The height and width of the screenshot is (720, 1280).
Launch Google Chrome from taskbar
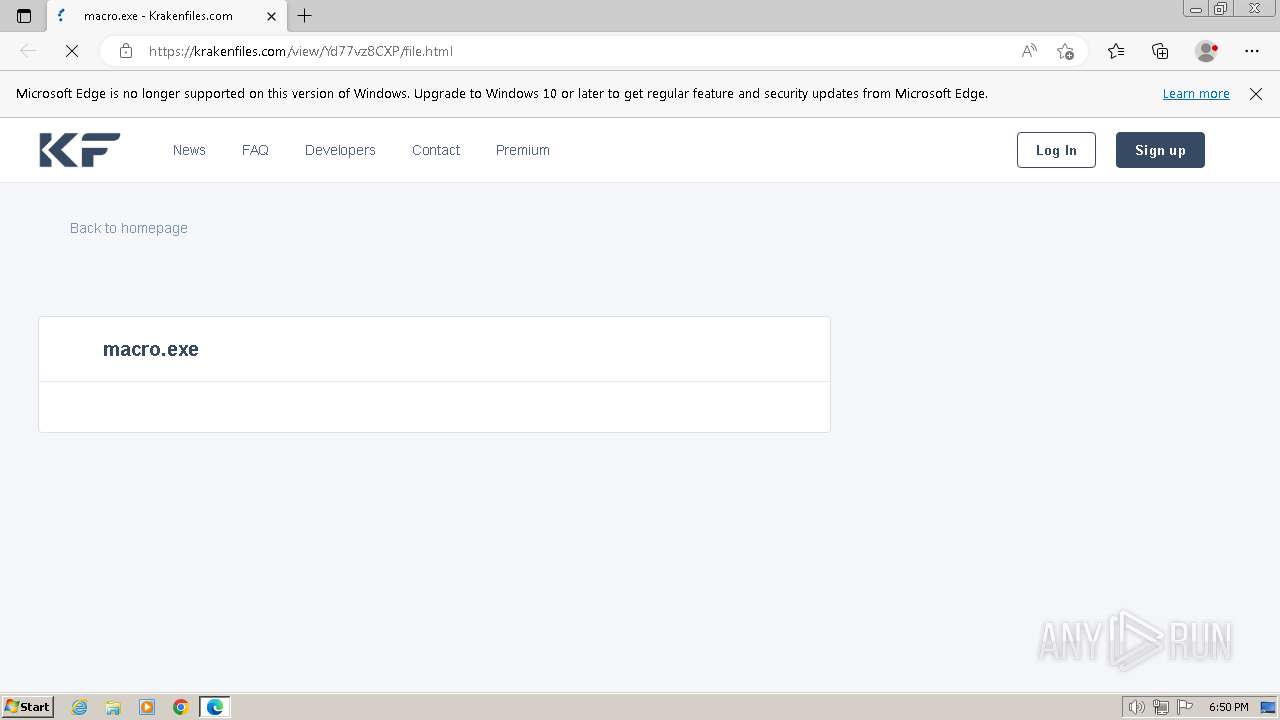click(x=181, y=707)
